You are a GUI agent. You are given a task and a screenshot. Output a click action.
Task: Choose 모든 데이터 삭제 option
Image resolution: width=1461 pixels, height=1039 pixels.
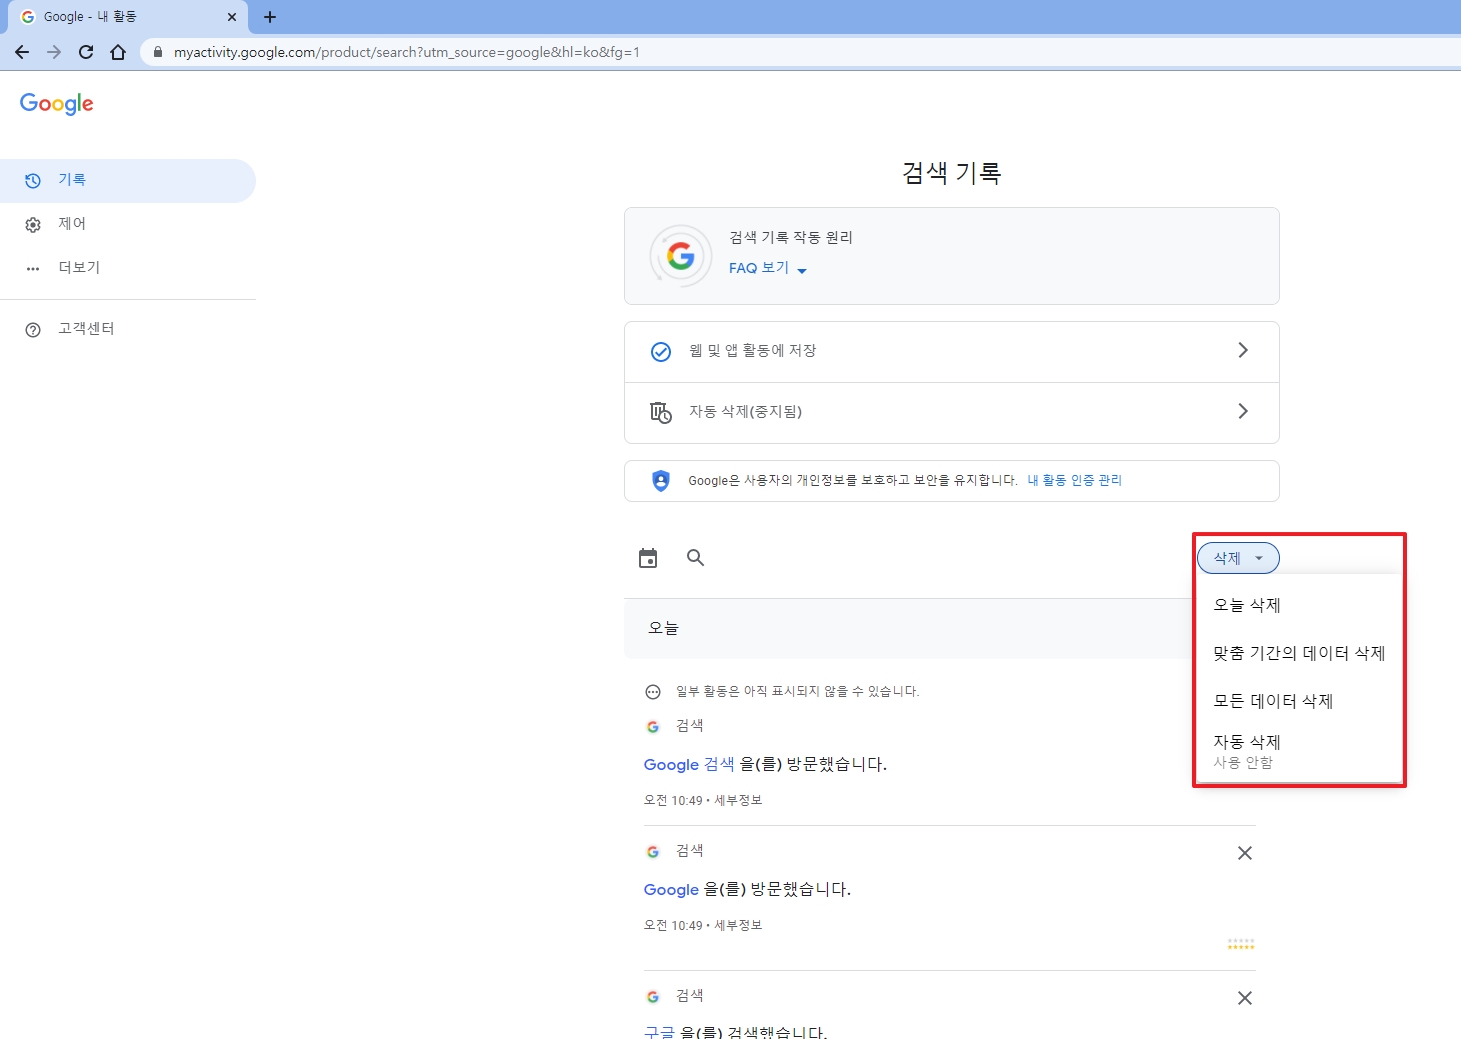click(1299, 701)
